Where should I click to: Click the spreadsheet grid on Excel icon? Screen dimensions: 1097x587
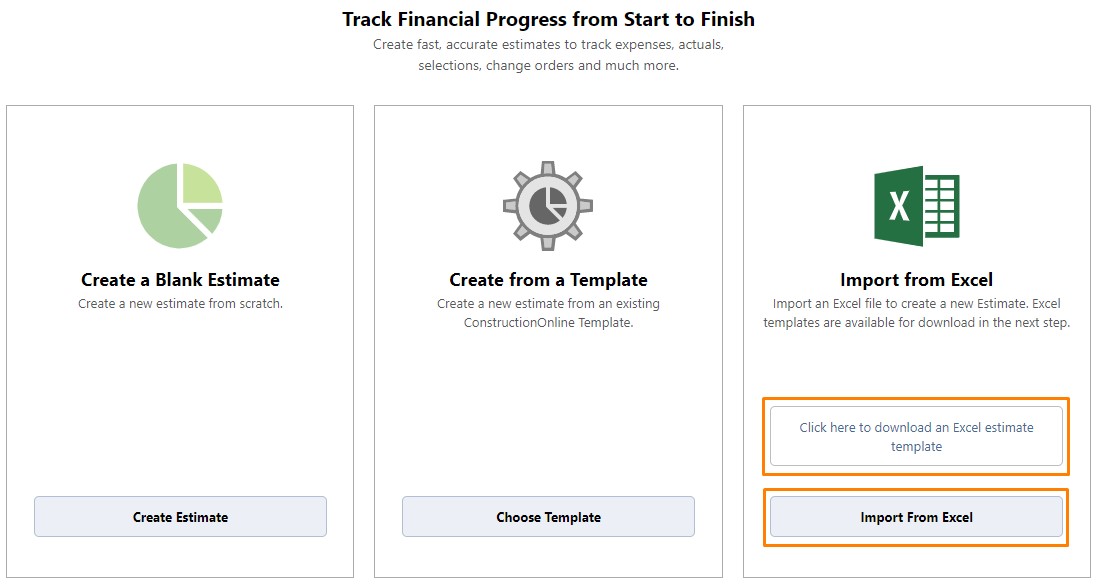click(942, 206)
